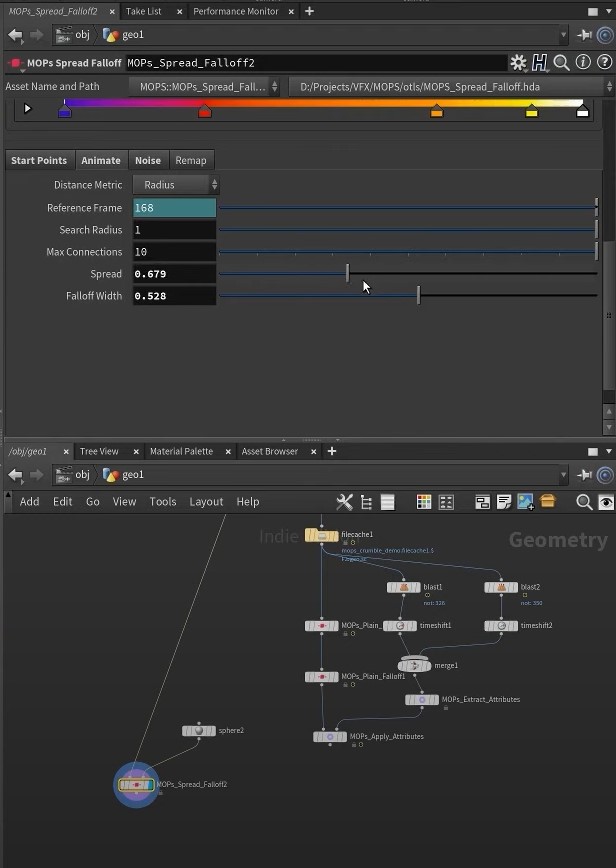Select the filecache1 node
The width and height of the screenshot is (616, 868).
[322, 536]
